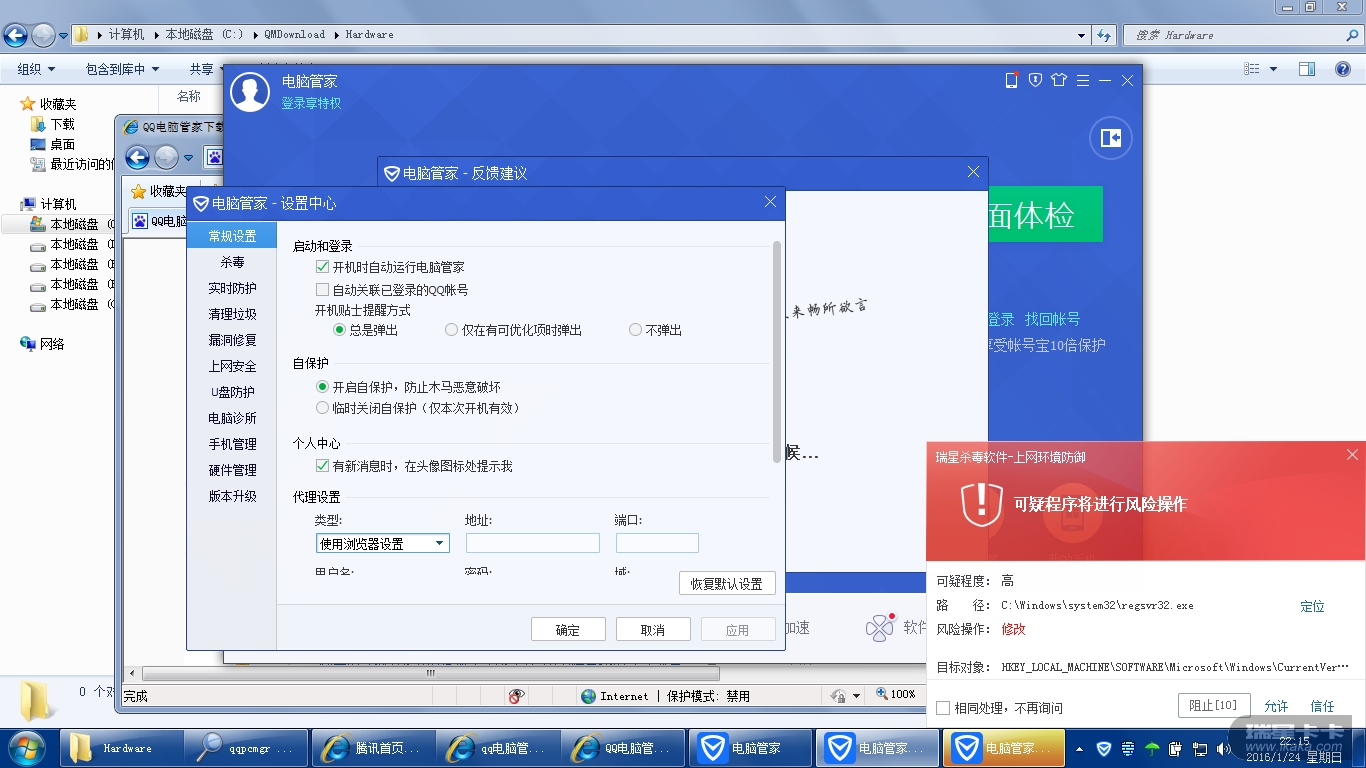
Task: Open the skin (T-shirt) icon in 电脑管家
Action: (x=1059, y=80)
